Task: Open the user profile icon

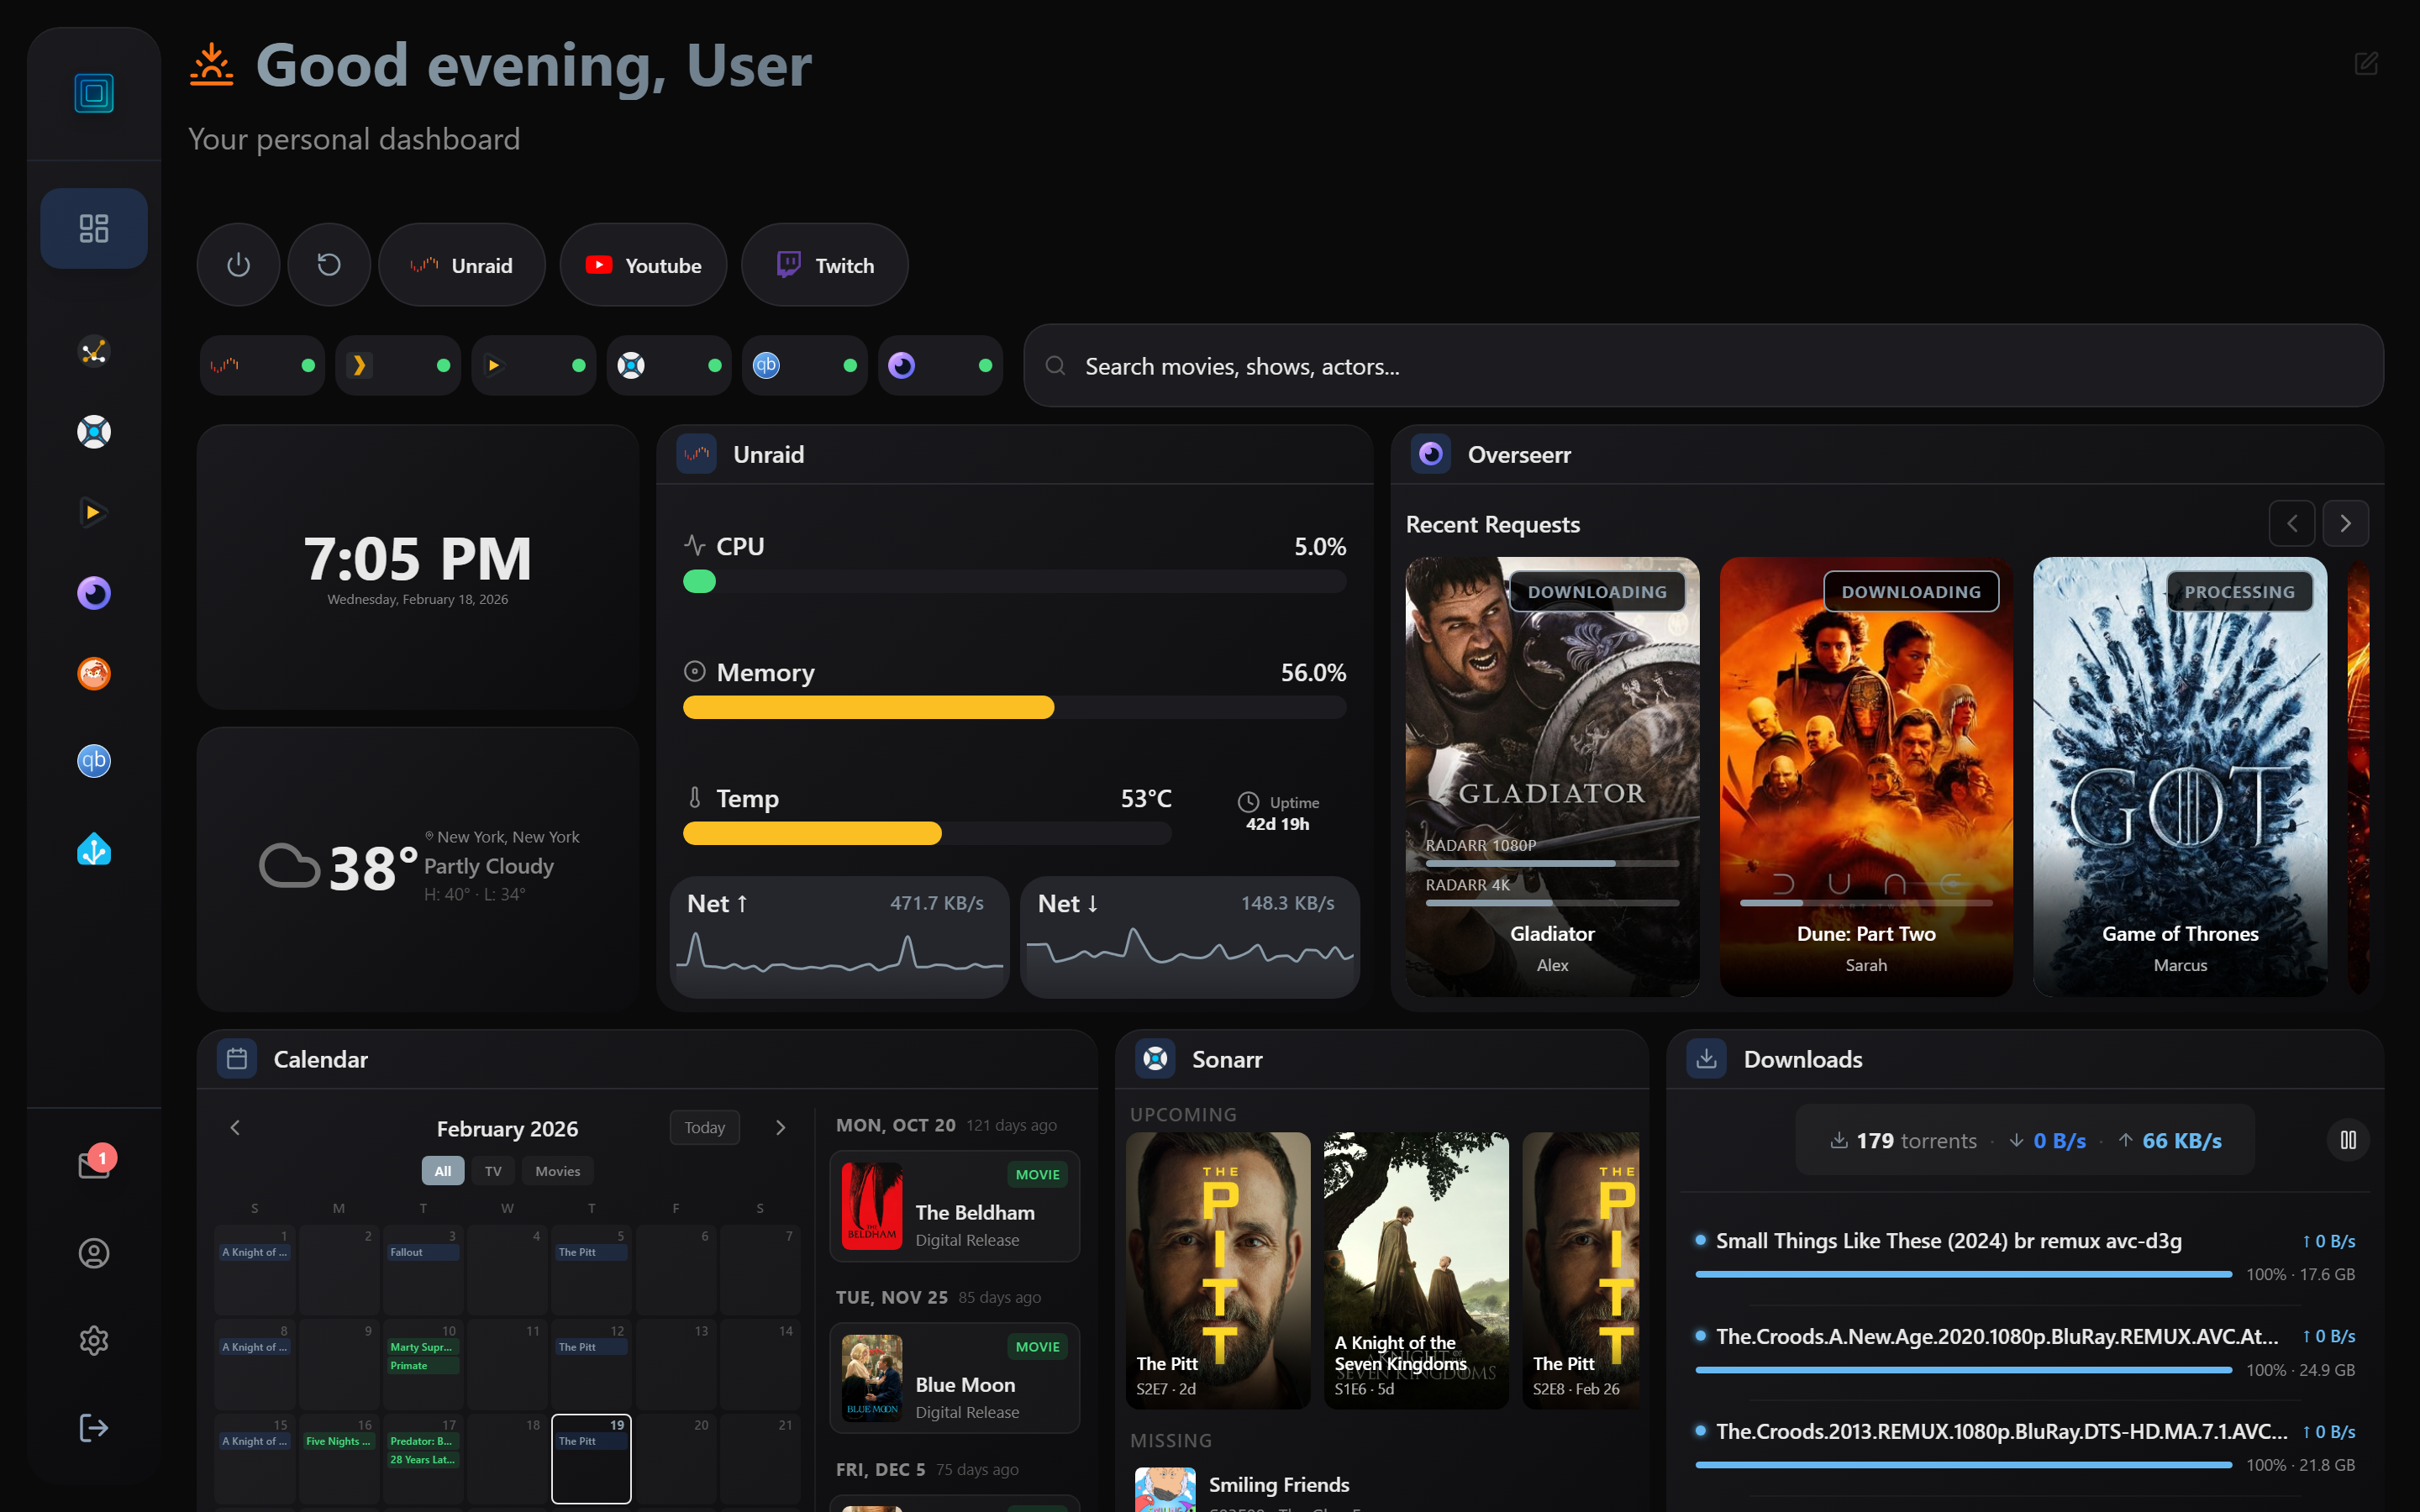Action: point(94,1253)
